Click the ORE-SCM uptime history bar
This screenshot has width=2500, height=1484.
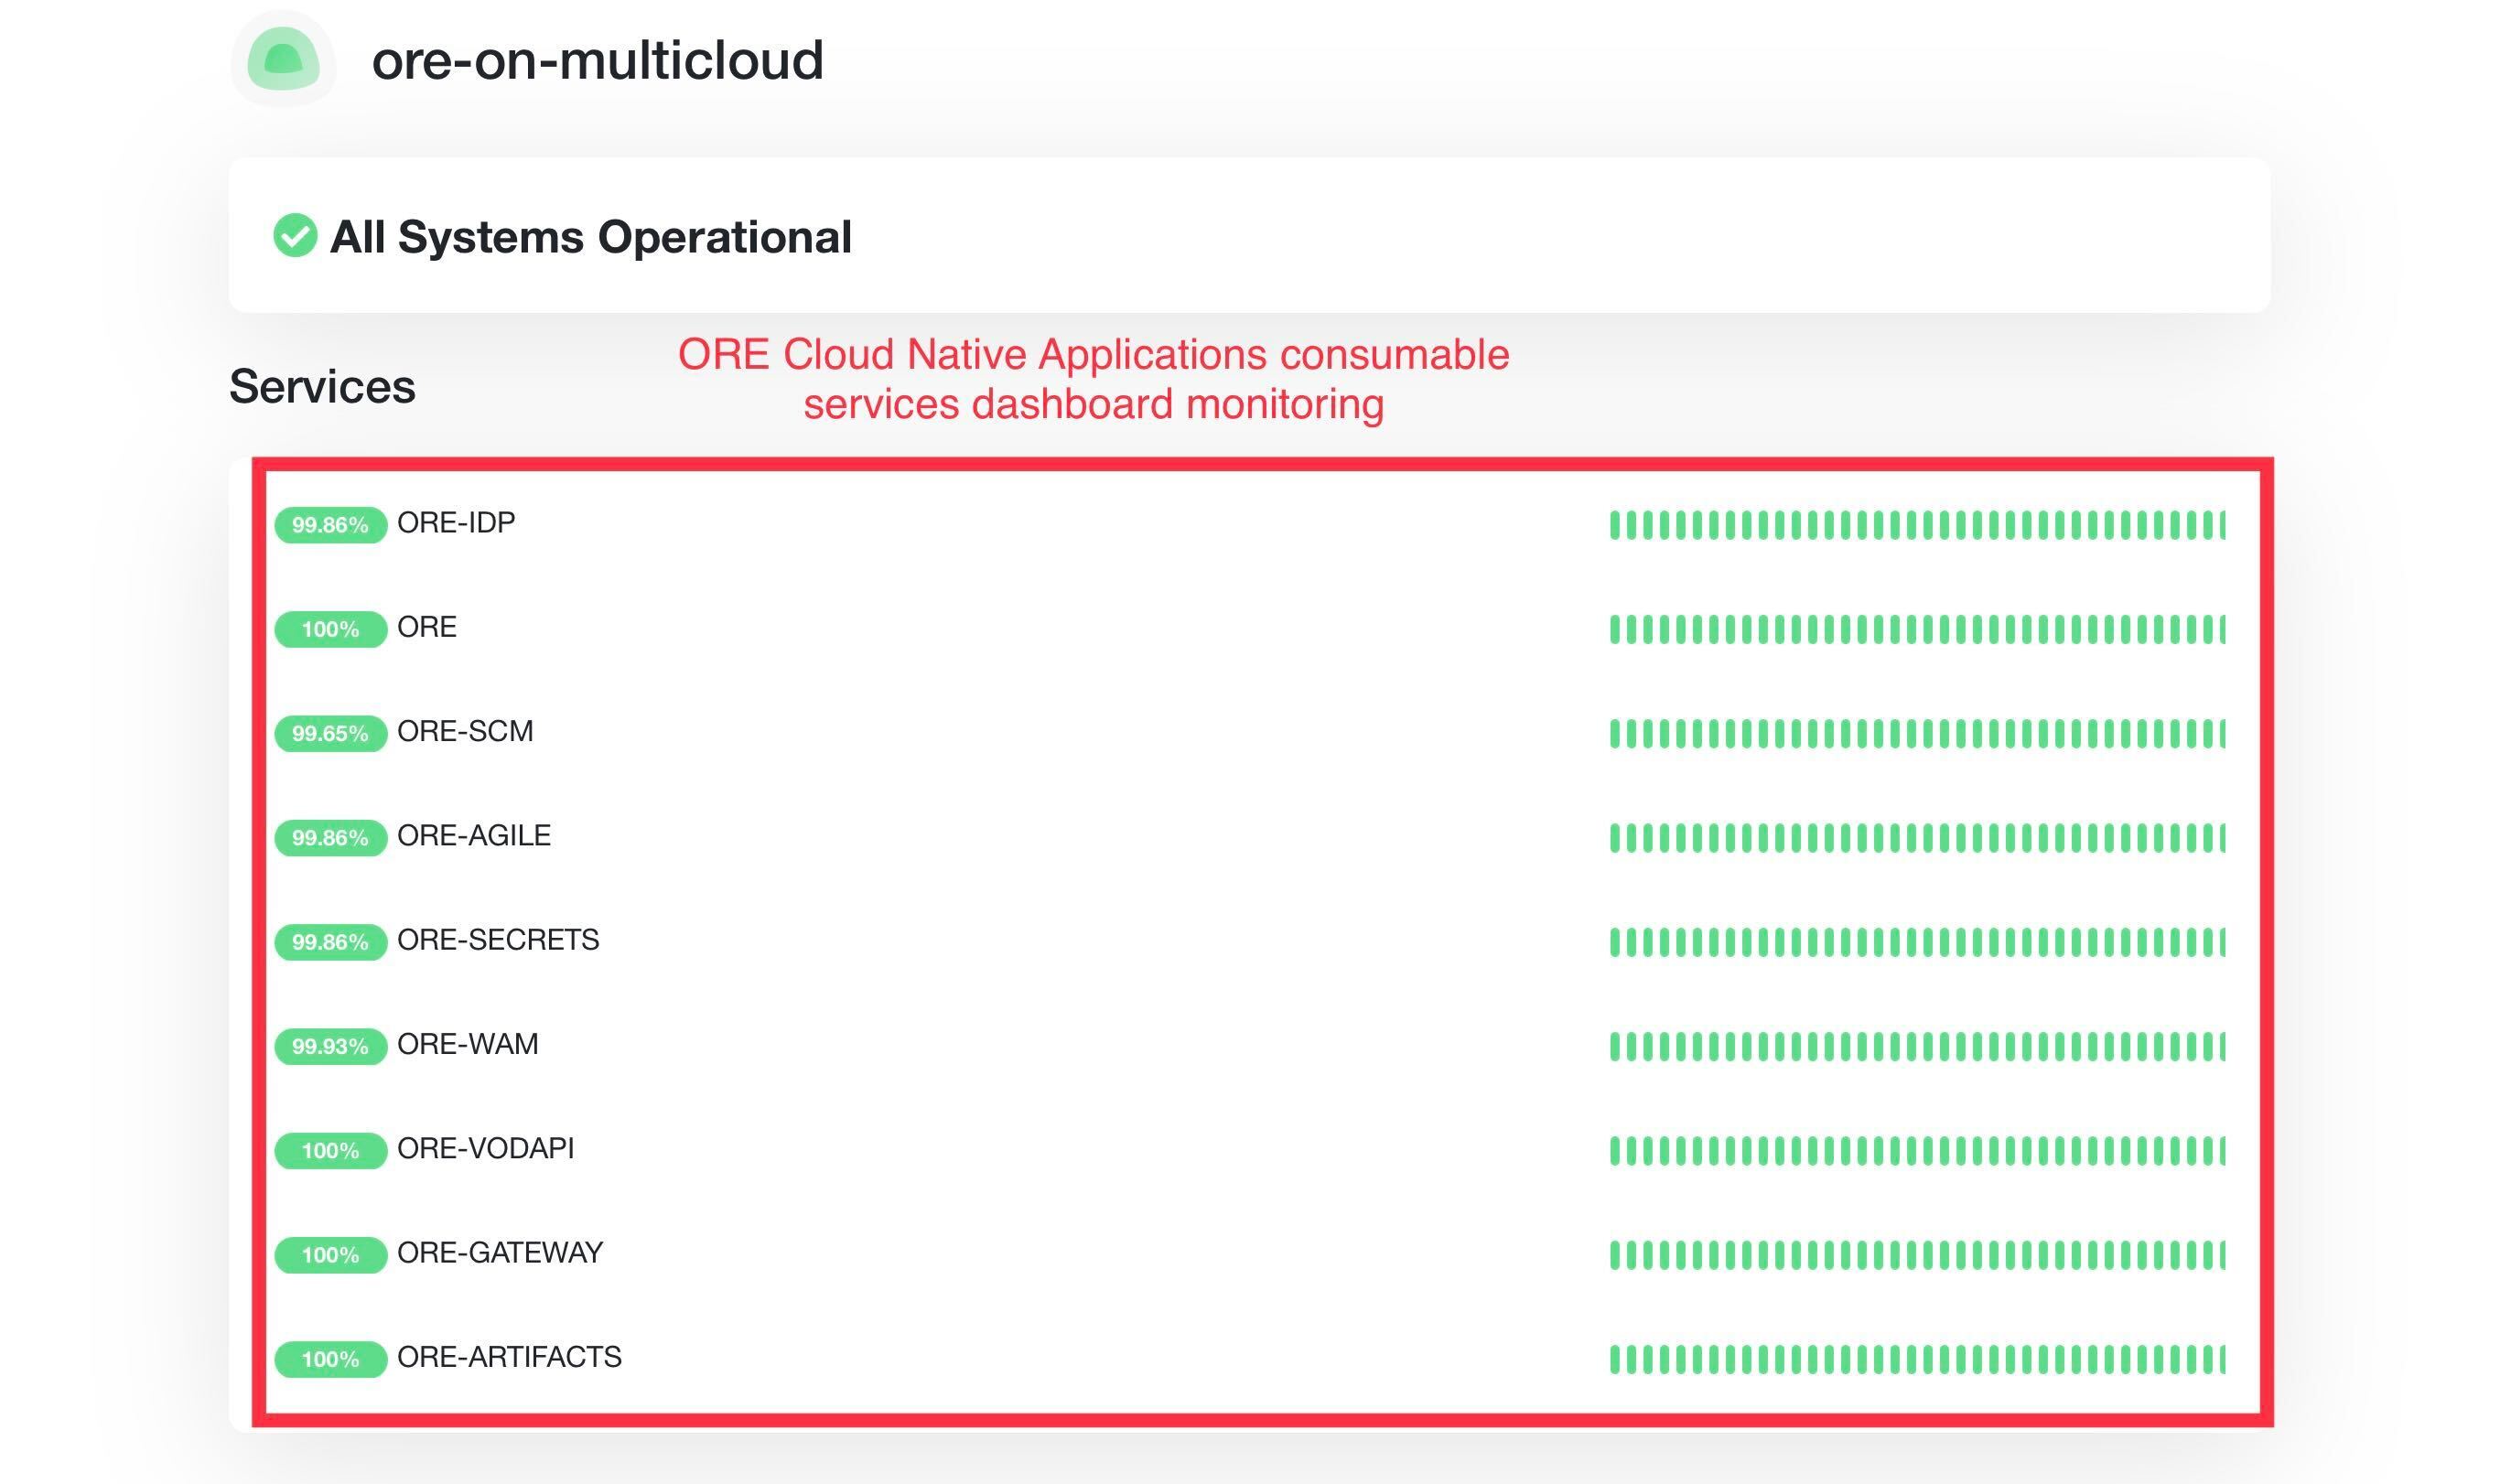pos(1917,733)
